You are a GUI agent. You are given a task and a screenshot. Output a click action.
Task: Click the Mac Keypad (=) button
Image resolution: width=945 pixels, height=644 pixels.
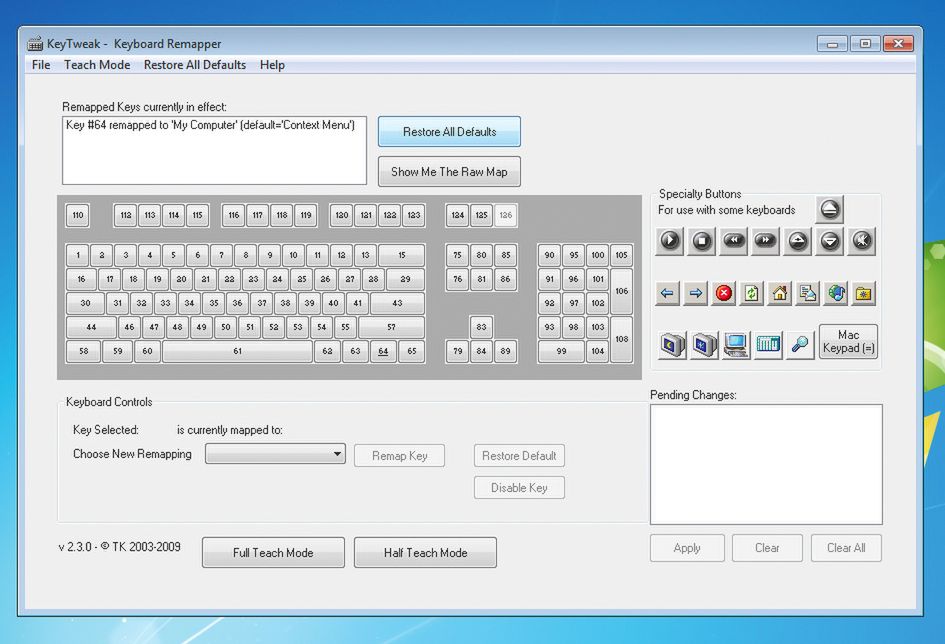coord(849,342)
